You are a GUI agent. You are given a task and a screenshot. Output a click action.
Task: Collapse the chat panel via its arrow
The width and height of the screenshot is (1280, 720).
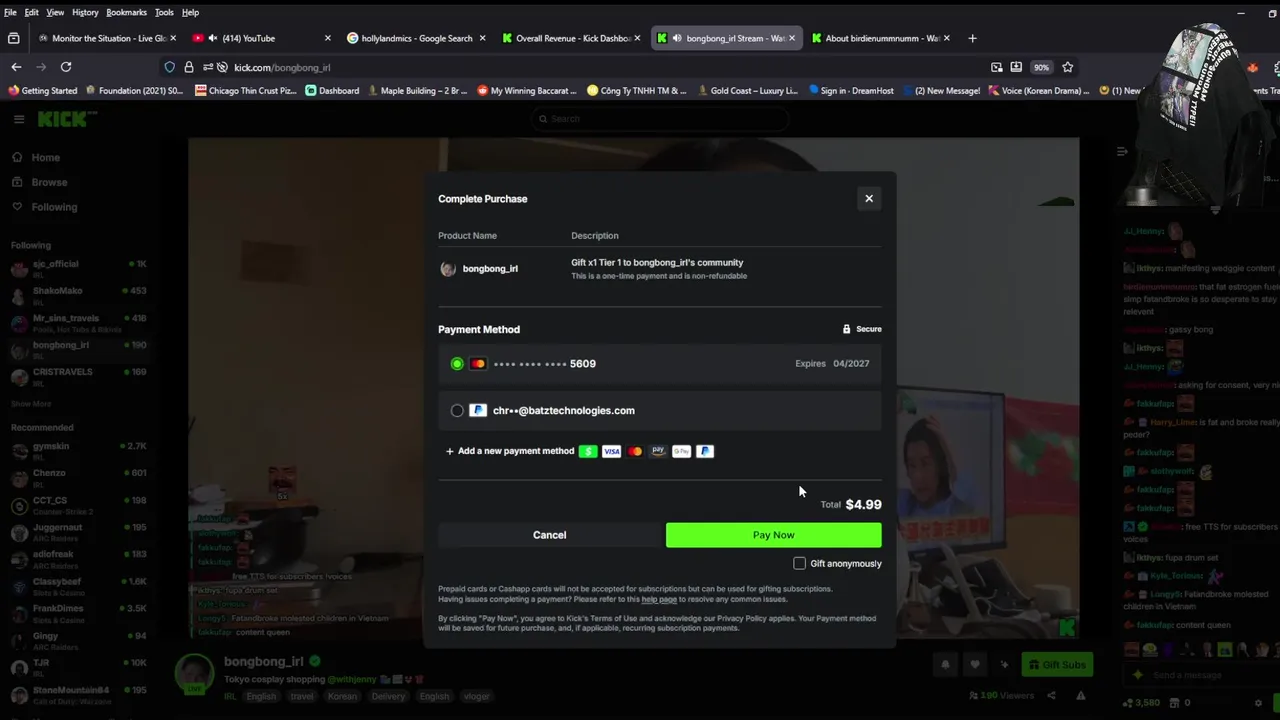click(1122, 152)
